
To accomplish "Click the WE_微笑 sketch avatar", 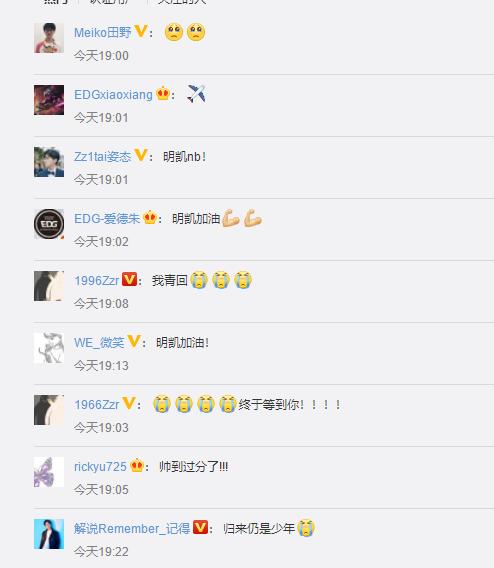I will coord(49,348).
